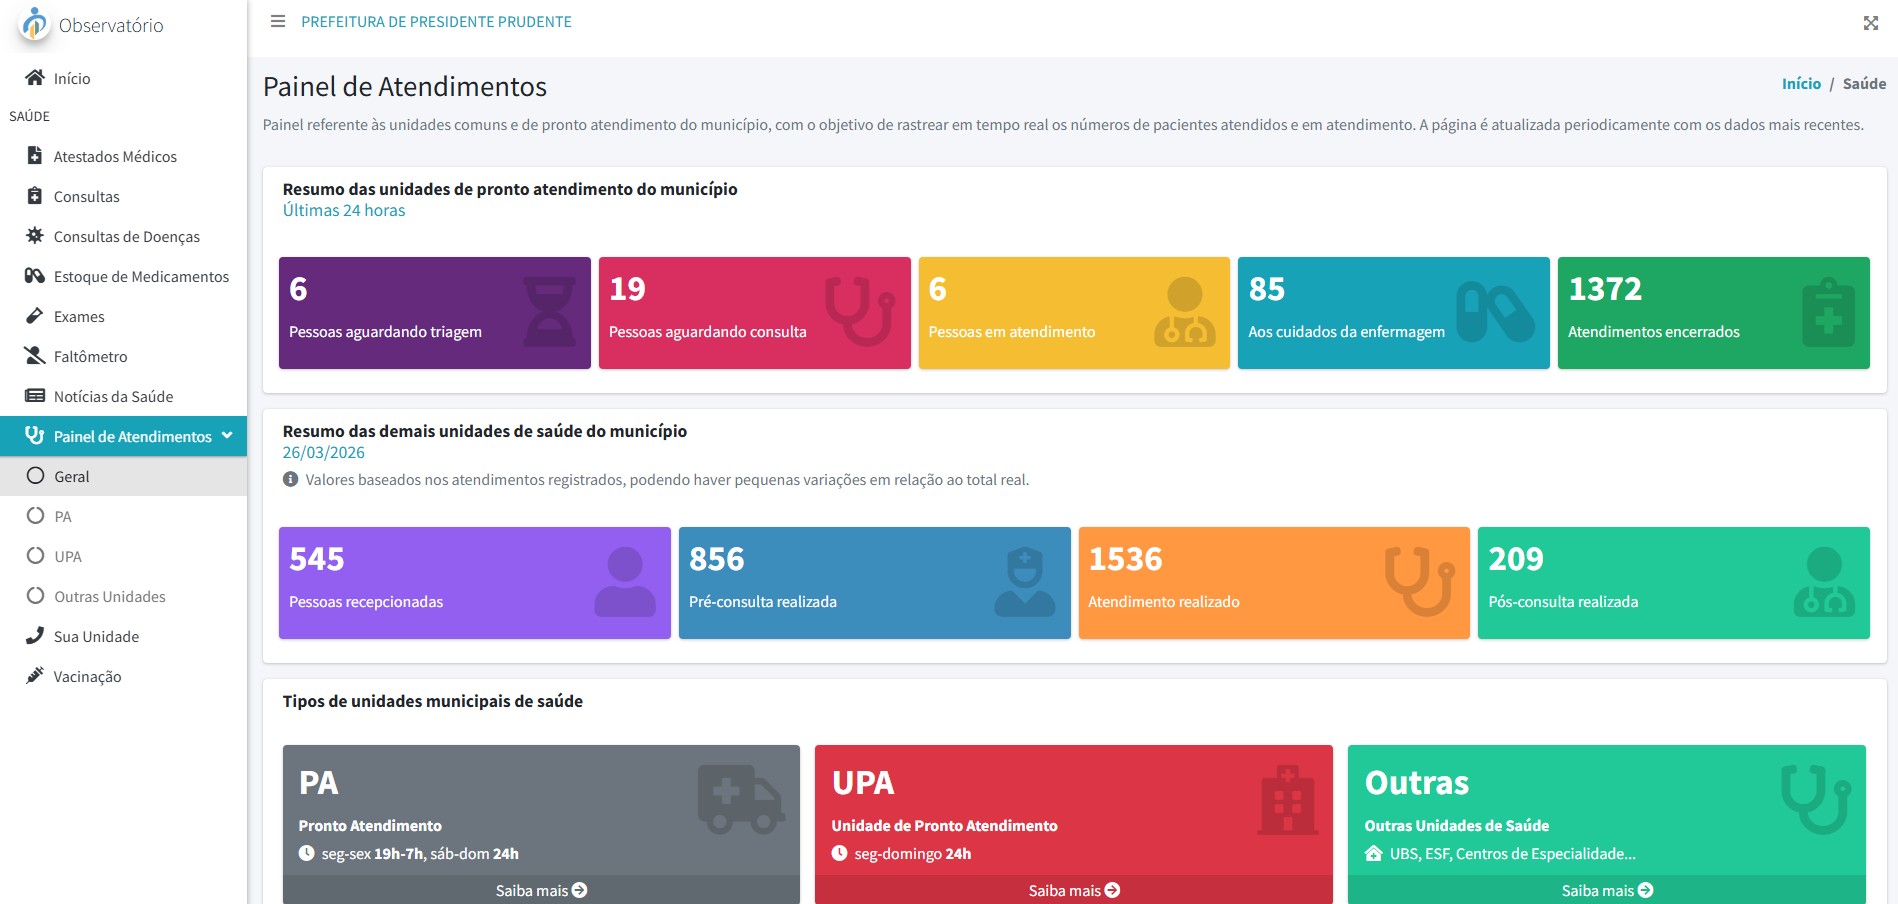1898x904 pixels.
Task: Click the purple Pessoas aguardando triagem card
Action: pyautogui.click(x=434, y=313)
